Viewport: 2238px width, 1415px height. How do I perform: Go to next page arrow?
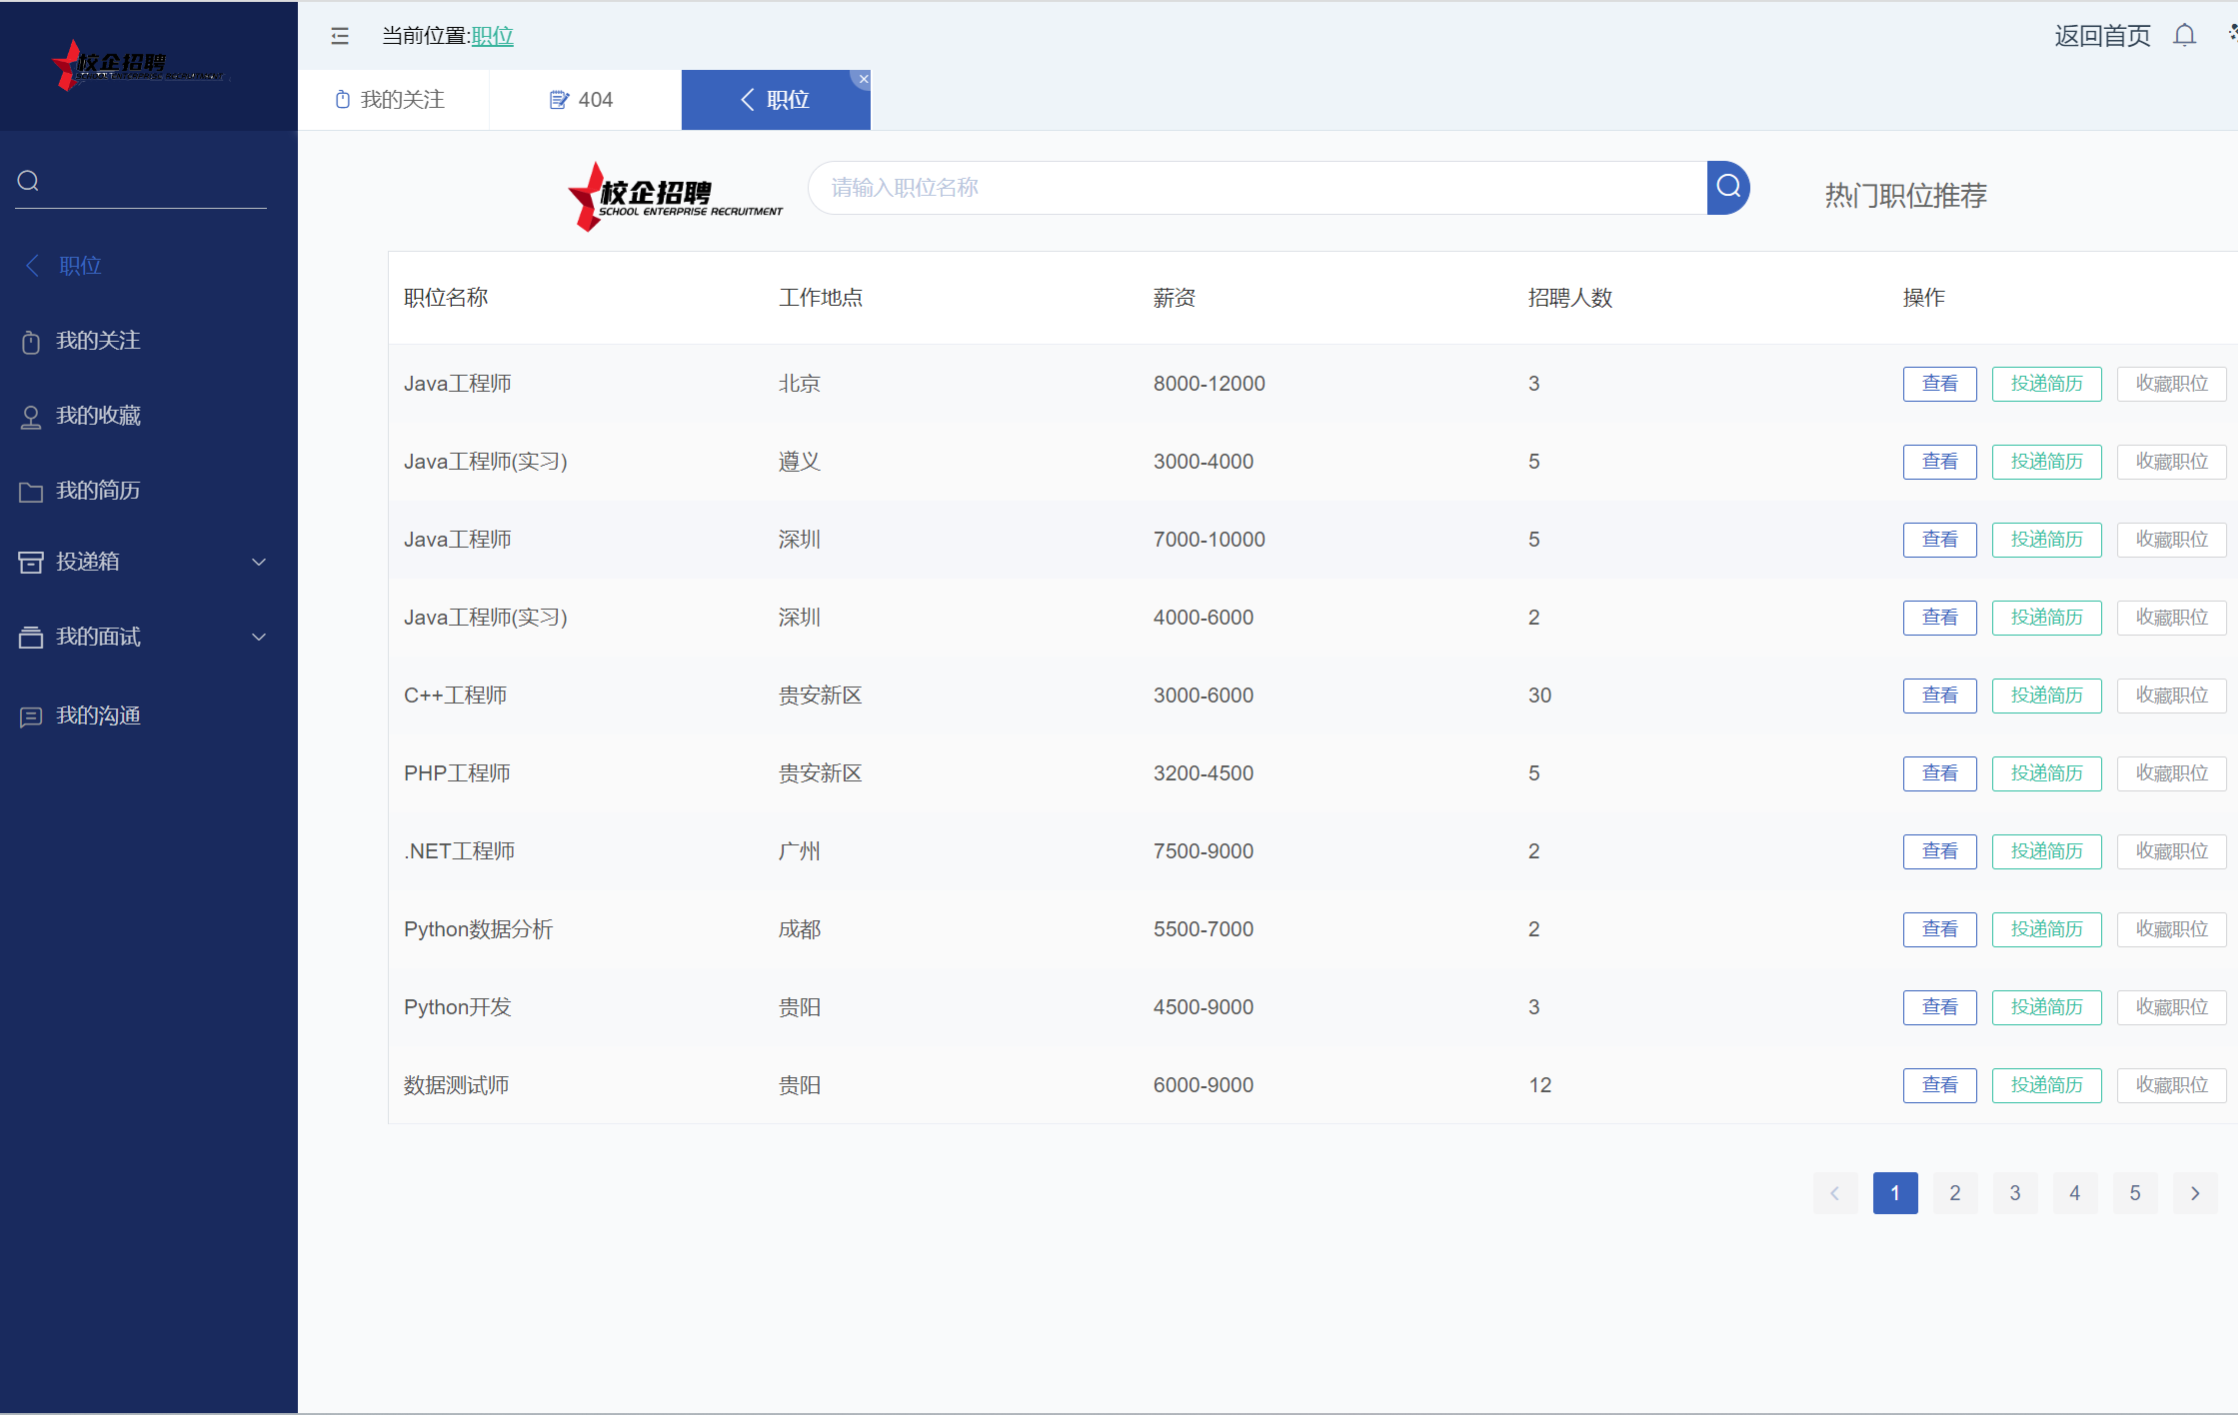point(2195,1193)
